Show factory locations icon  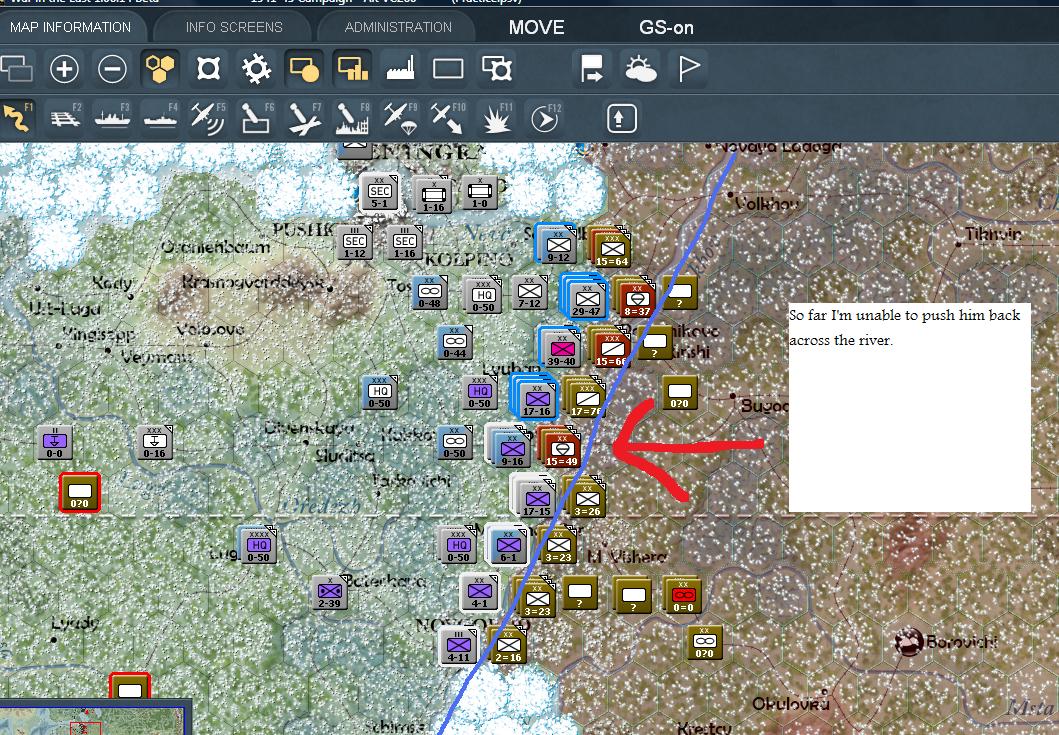[x=400, y=68]
